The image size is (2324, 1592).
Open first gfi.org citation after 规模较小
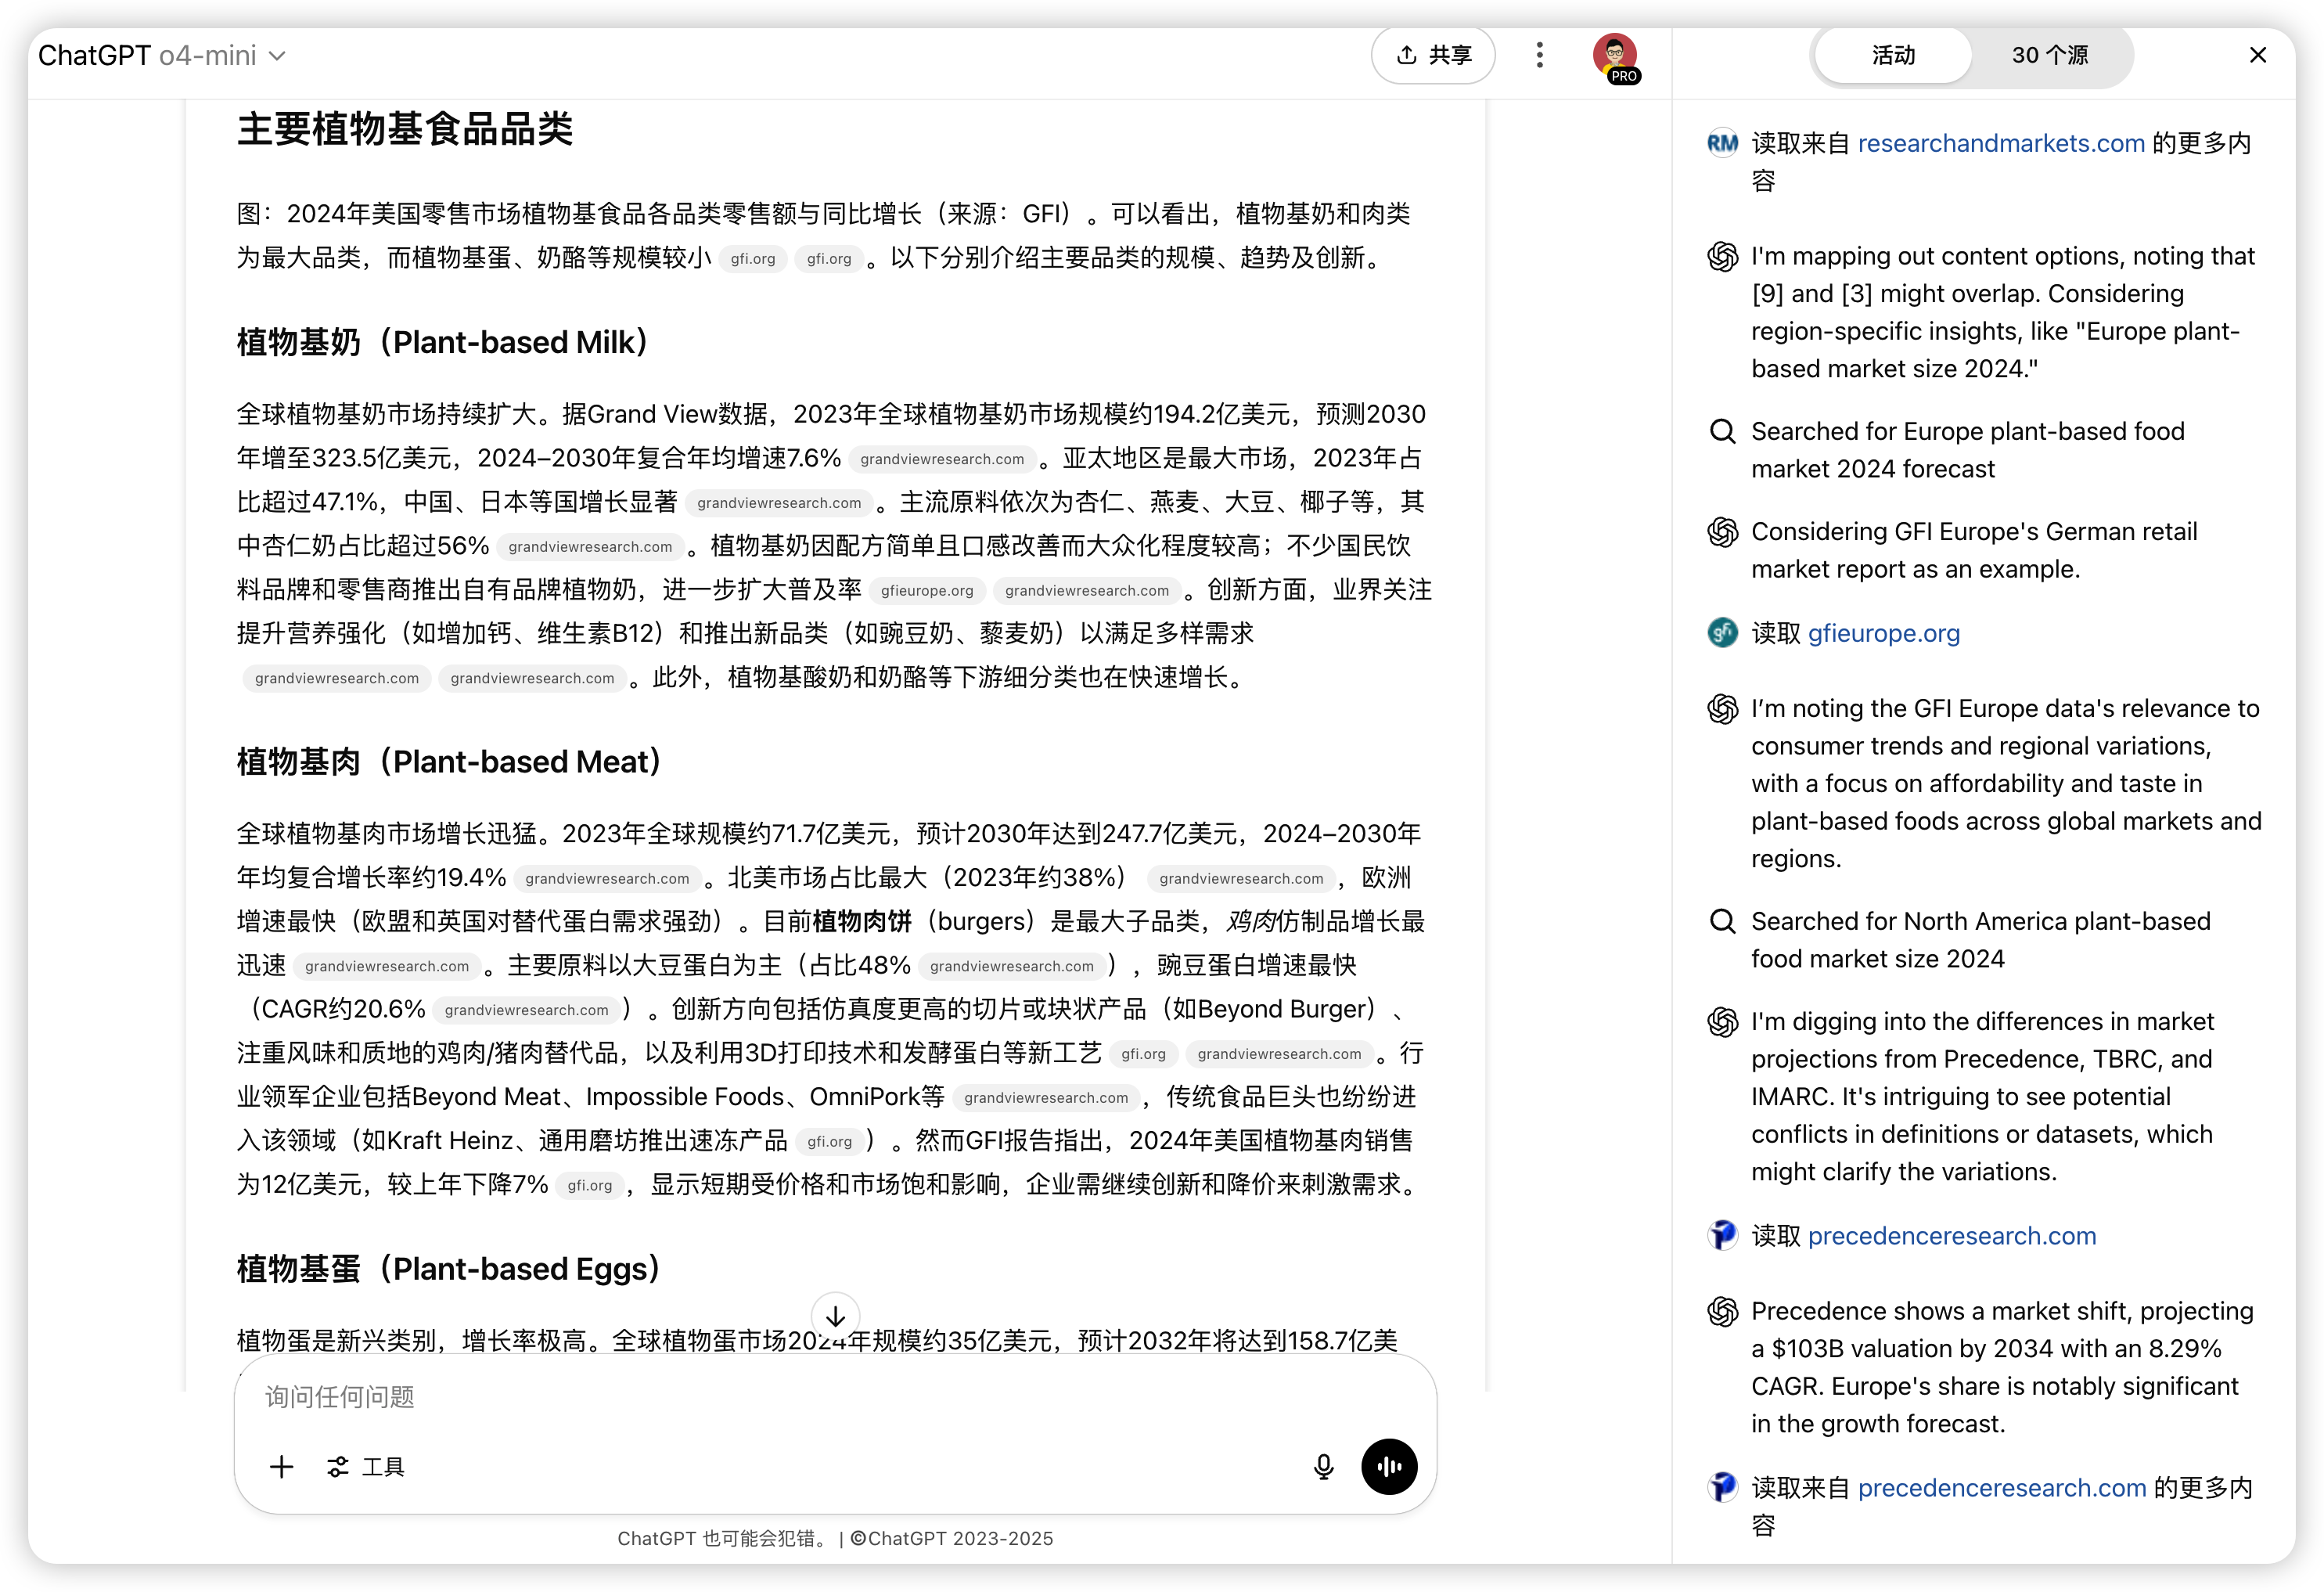coord(753,259)
